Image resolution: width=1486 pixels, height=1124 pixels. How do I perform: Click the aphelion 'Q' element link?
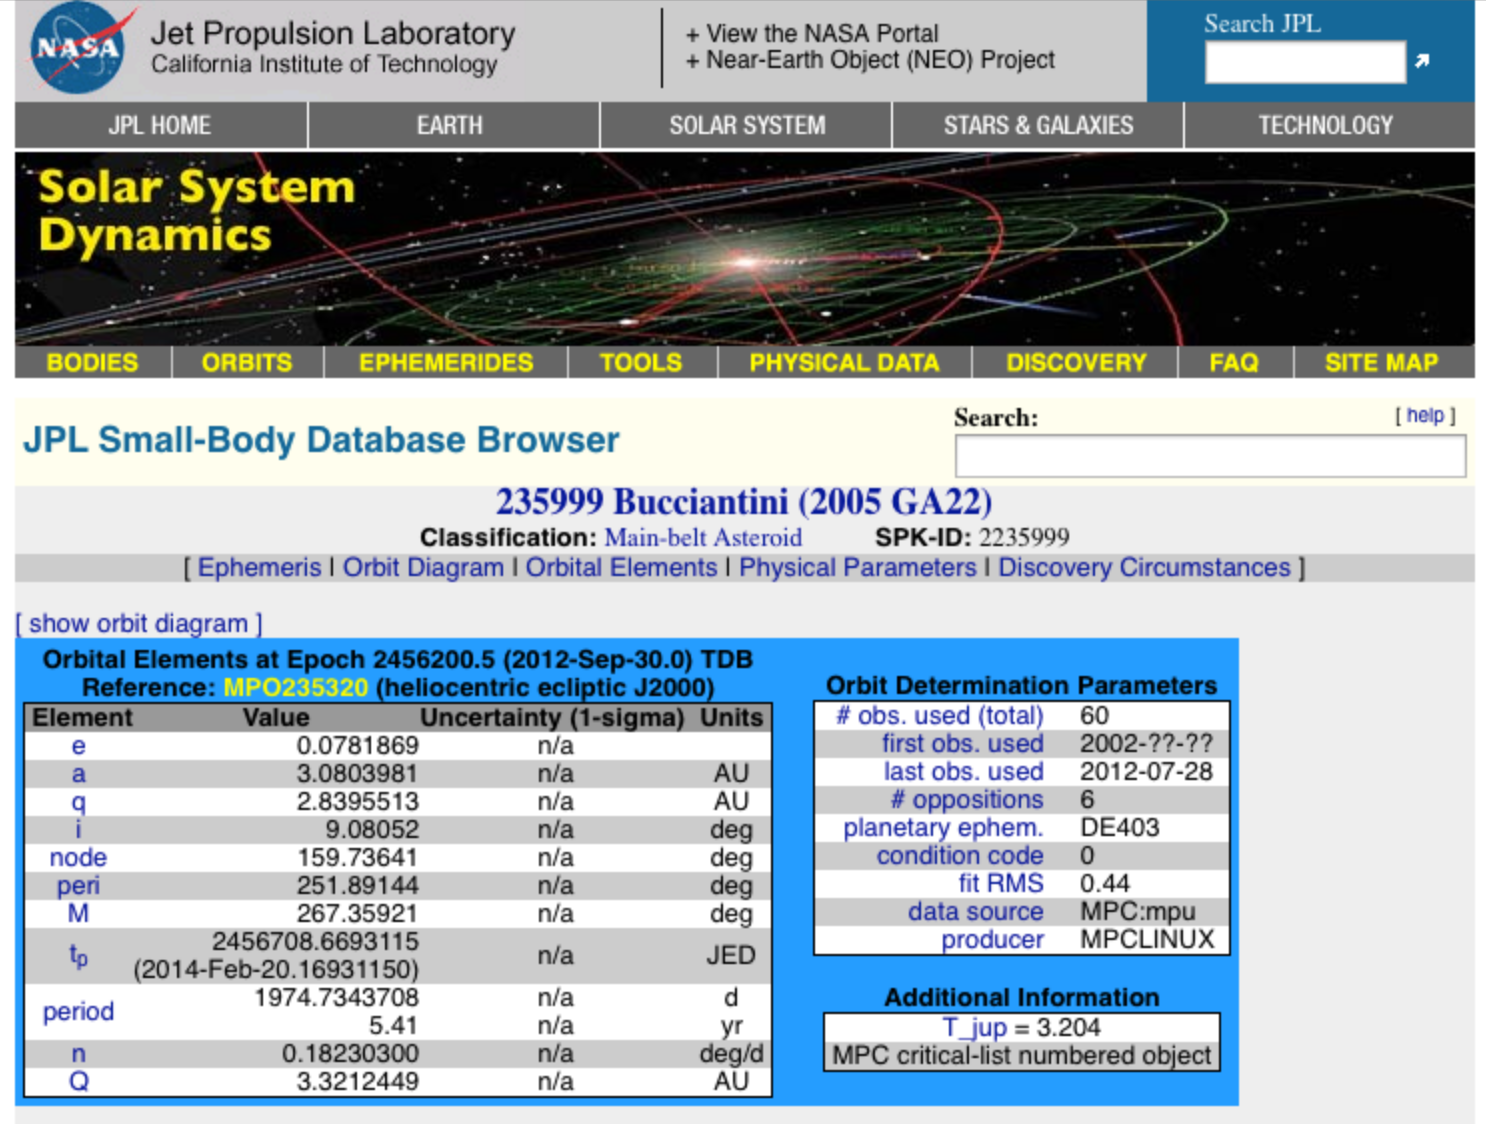point(78,1082)
